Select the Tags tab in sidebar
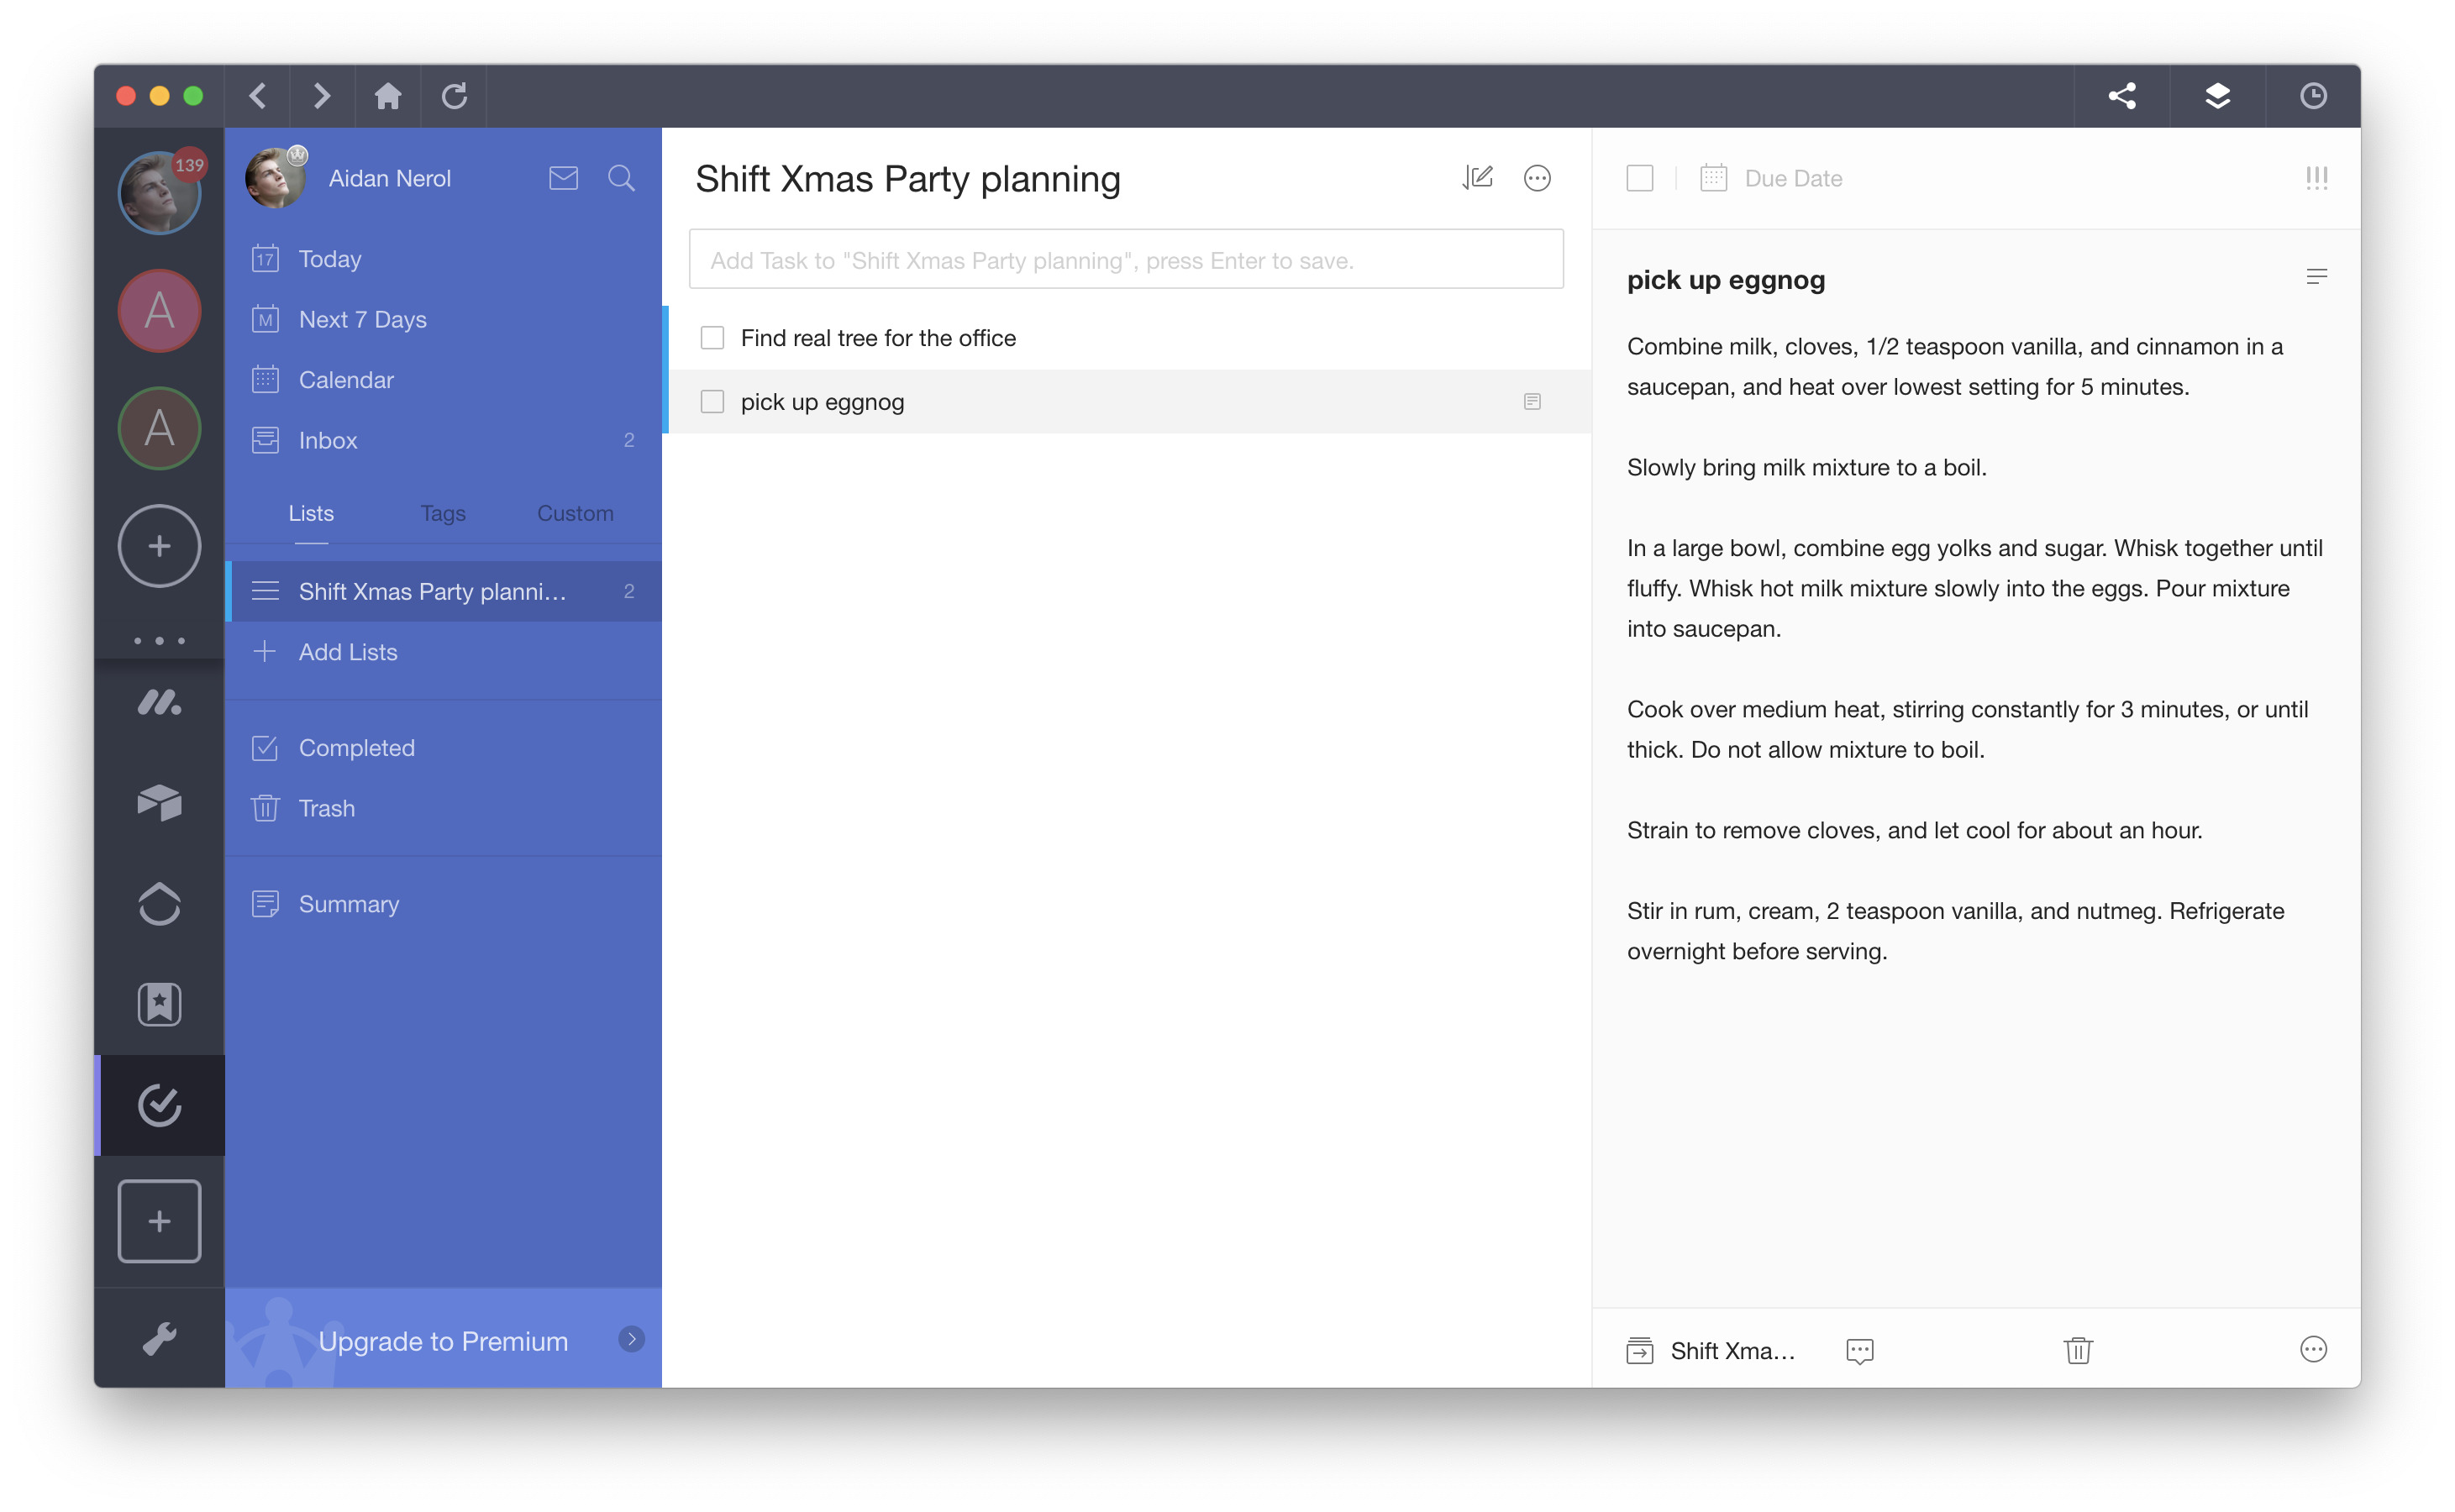The image size is (2455, 1512). coord(444,514)
